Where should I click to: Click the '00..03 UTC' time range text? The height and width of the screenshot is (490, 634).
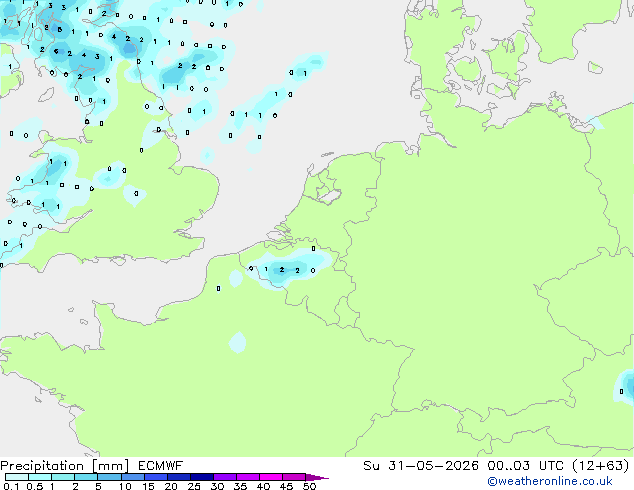point(525,466)
